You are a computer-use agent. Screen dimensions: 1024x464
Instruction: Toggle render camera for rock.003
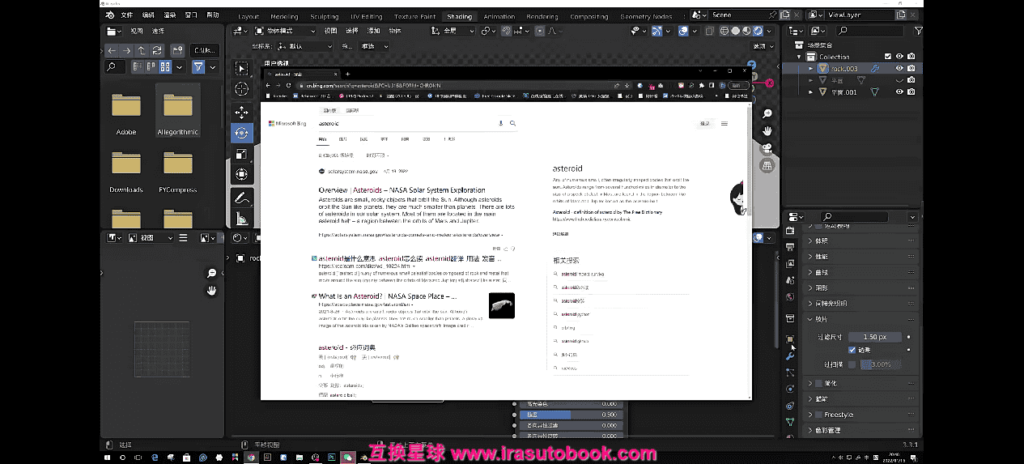[x=911, y=68]
